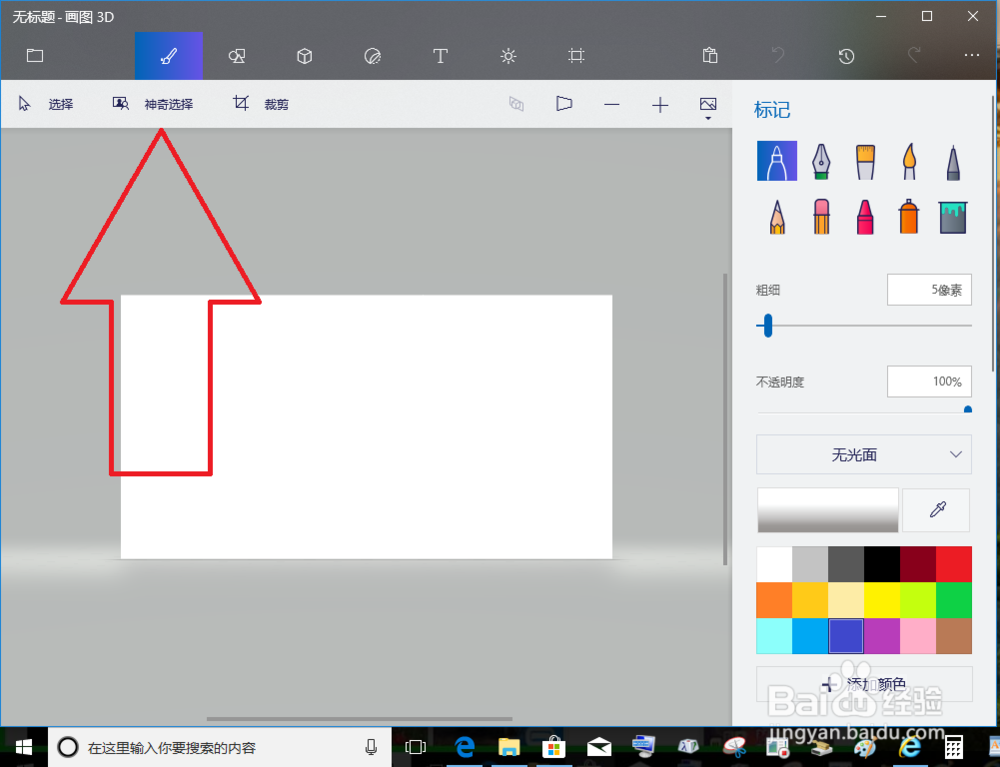This screenshot has width=1000, height=767.
Task: Click the History icon
Action: (x=846, y=56)
